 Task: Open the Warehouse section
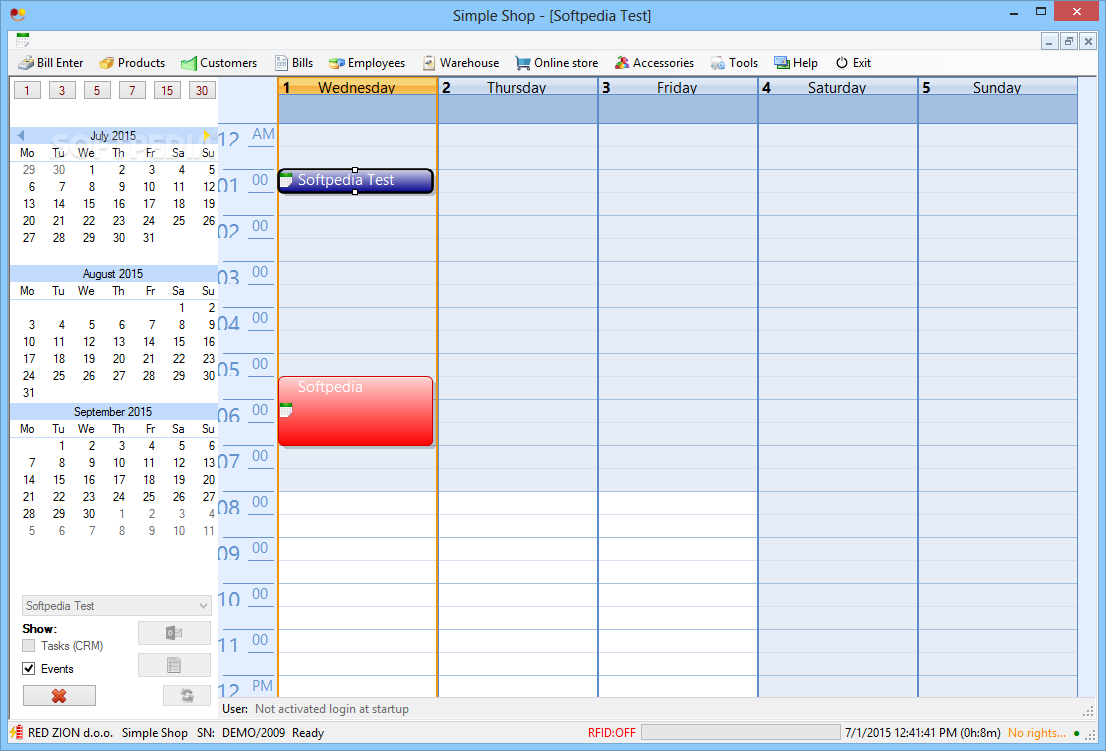click(x=461, y=63)
